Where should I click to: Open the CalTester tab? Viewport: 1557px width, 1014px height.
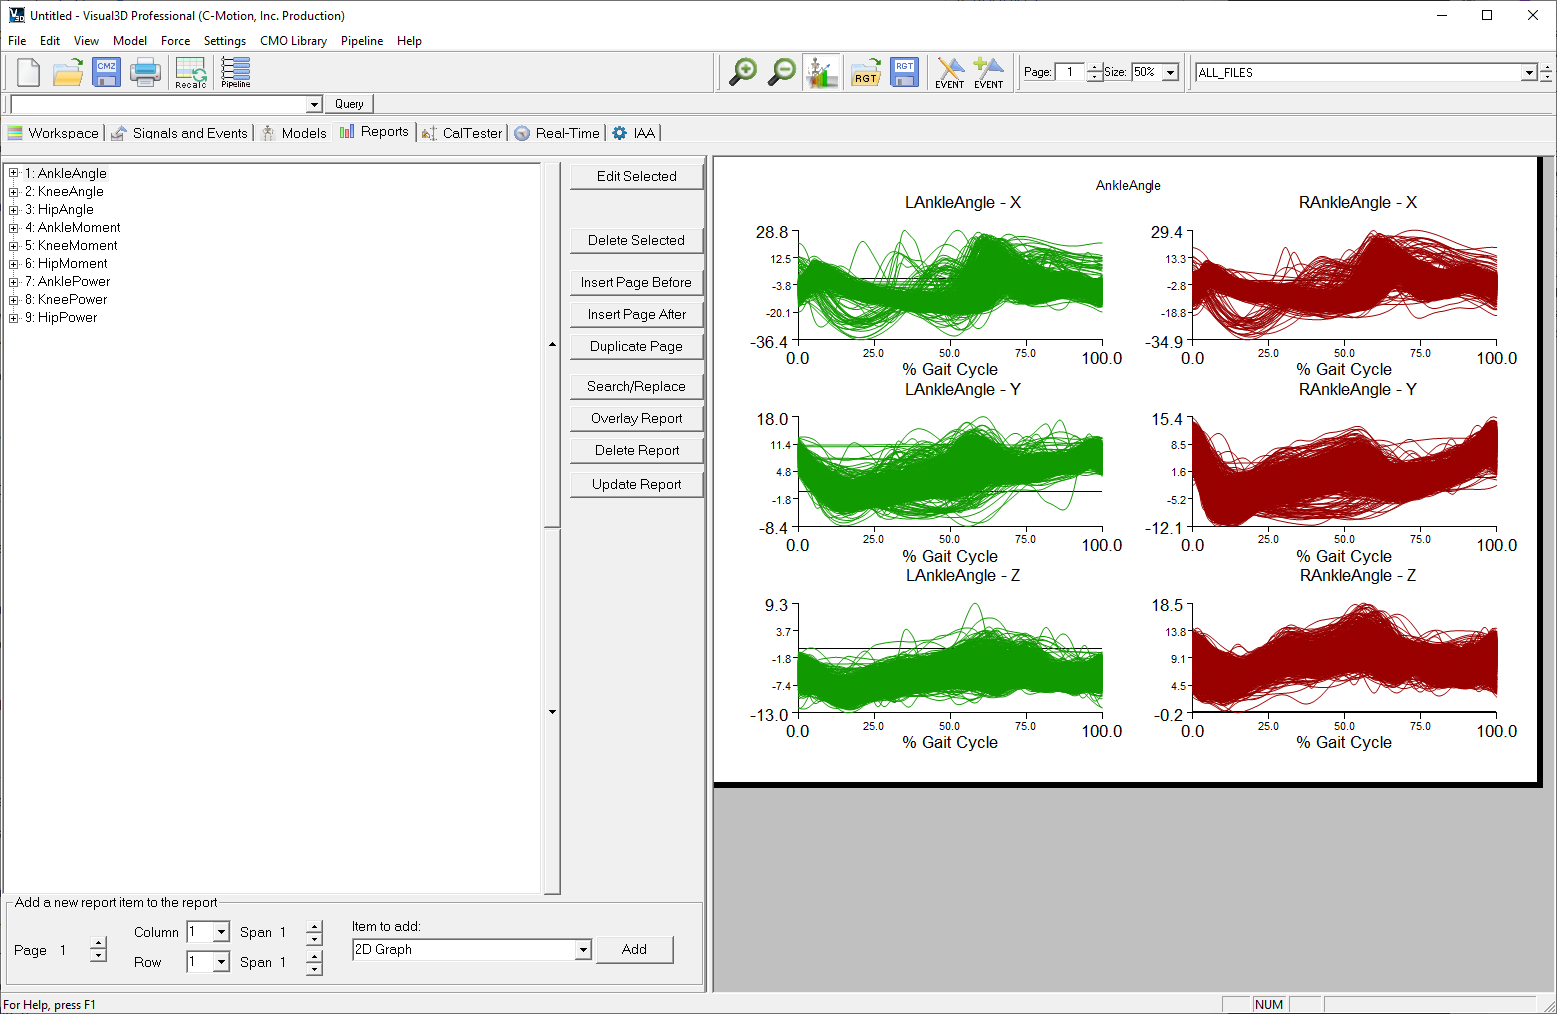(x=462, y=133)
